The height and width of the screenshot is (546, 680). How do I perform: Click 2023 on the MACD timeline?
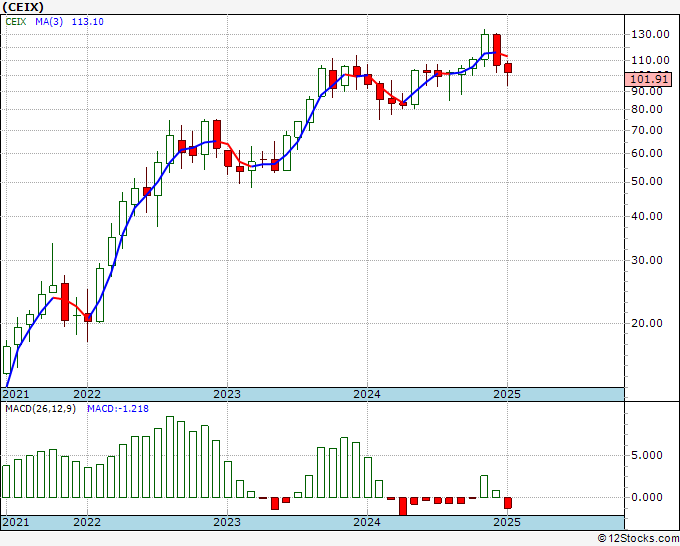click(x=227, y=522)
